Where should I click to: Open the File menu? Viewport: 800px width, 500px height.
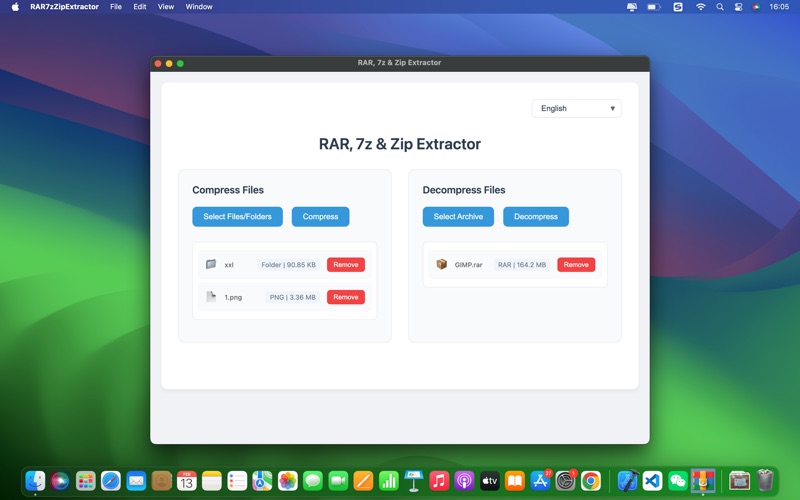click(116, 7)
